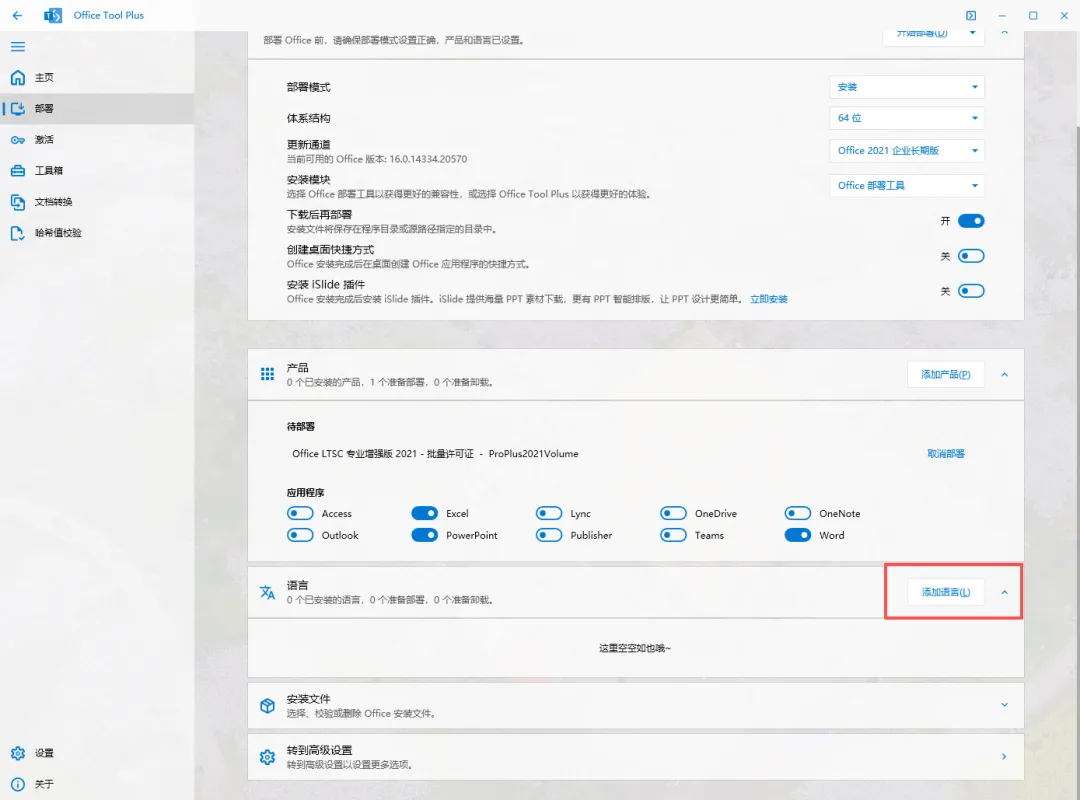Toggle the Publisher application switch

pos(549,535)
